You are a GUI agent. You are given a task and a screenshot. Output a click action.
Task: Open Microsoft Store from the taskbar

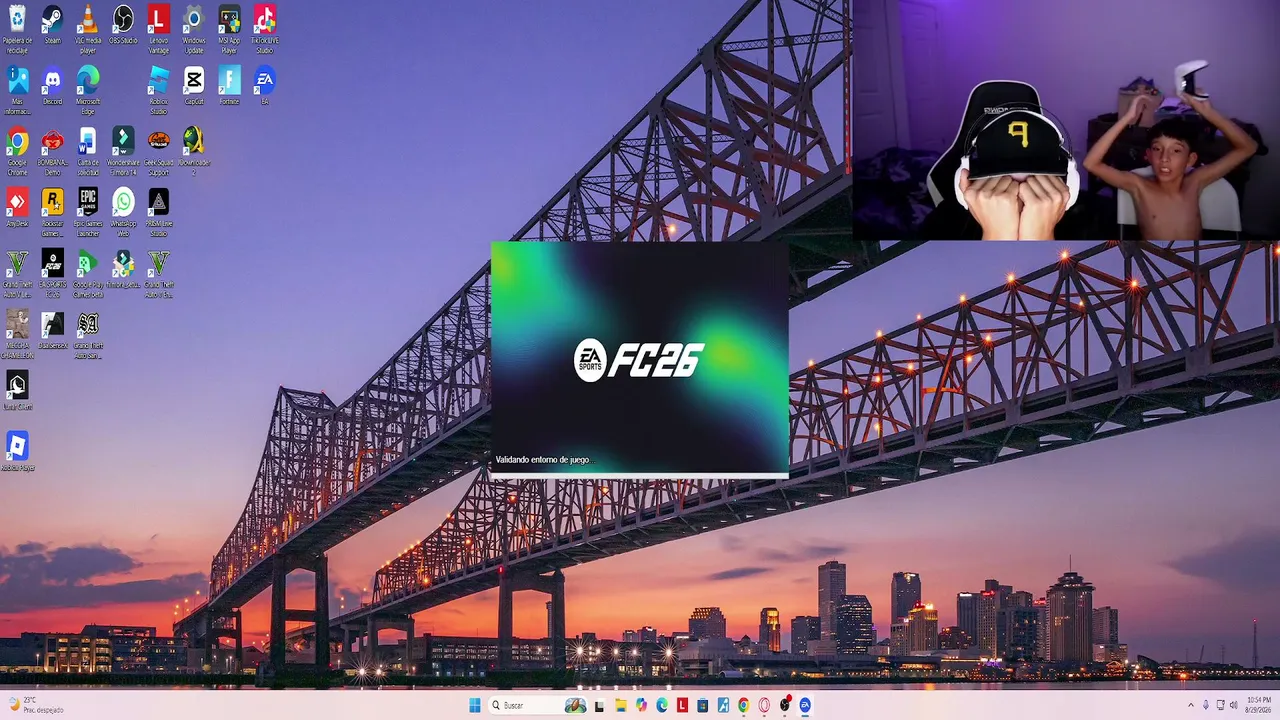(703, 705)
